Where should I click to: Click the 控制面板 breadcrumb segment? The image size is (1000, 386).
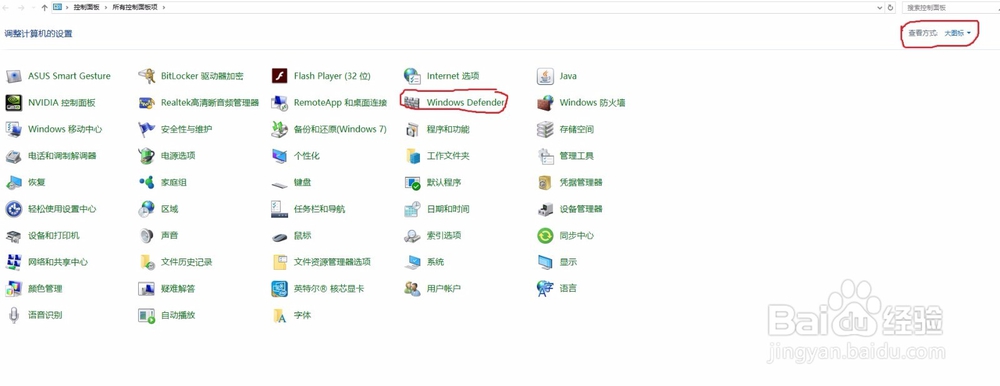[86, 8]
